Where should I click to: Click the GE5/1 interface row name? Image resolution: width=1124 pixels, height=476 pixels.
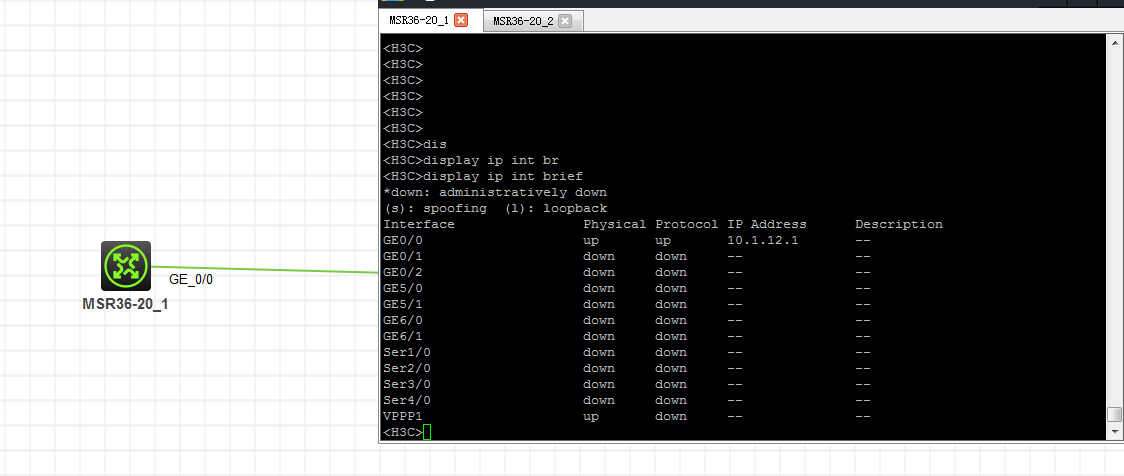[403, 305]
